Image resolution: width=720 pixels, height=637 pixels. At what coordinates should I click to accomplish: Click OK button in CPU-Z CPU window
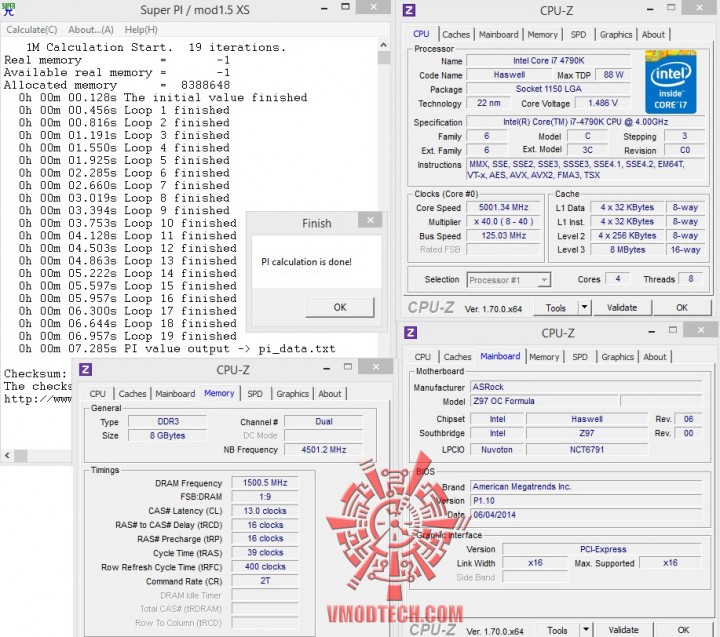point(682,308)
